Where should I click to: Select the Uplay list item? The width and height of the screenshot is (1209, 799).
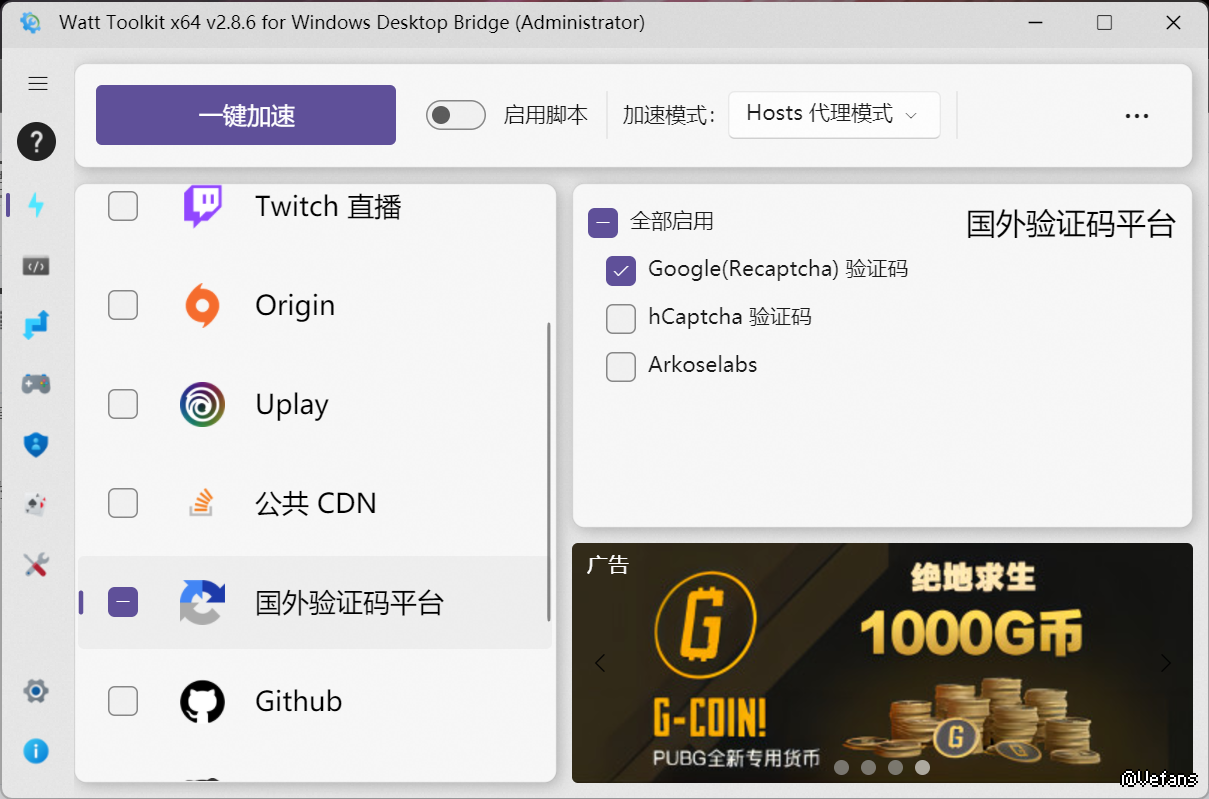[314, 404]
